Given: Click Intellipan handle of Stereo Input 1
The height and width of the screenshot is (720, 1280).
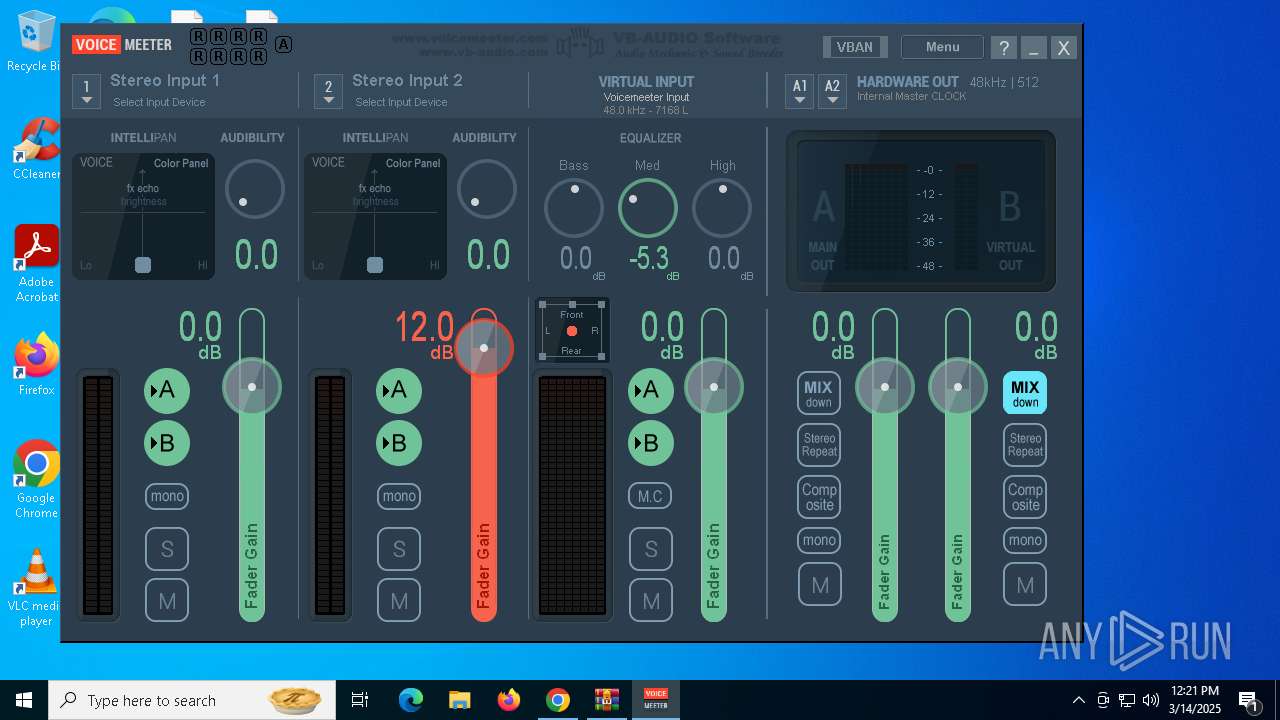Looking at the screenshot, I should click(x=143, y=264).
